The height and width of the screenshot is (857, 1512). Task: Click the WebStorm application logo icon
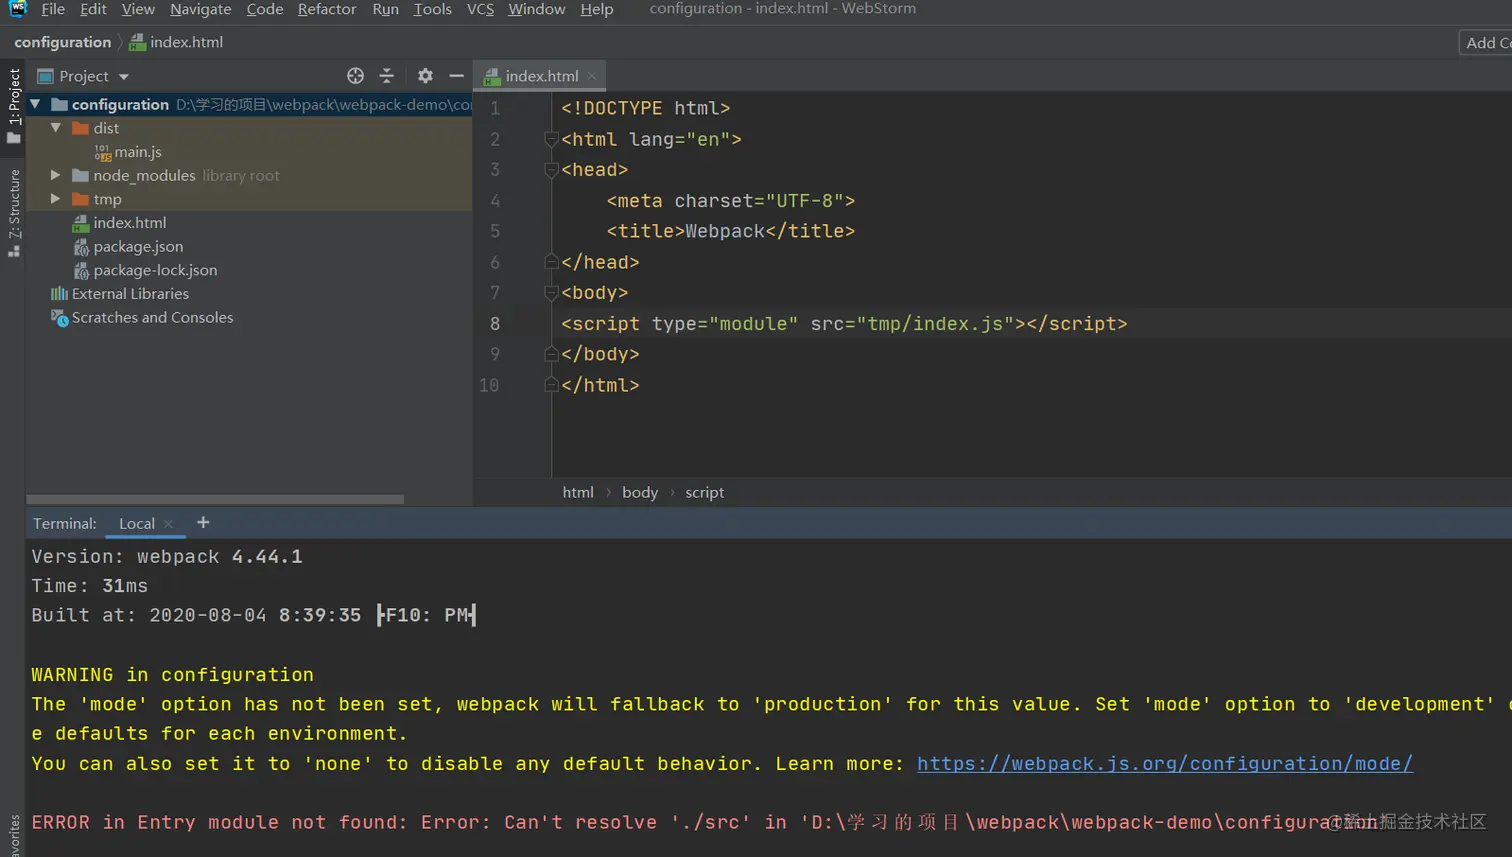click(17, 8)
